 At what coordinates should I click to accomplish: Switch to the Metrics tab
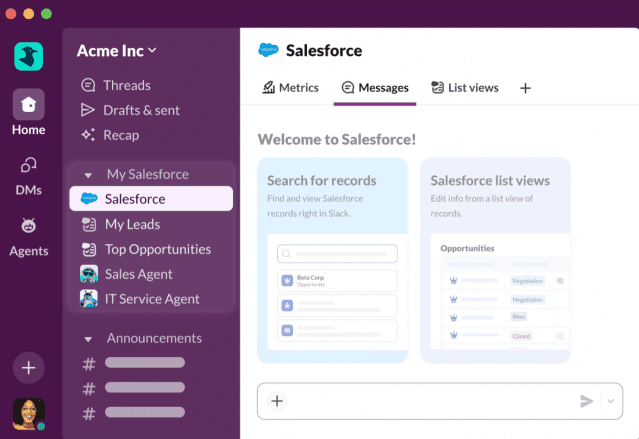(x=291, y=88)
